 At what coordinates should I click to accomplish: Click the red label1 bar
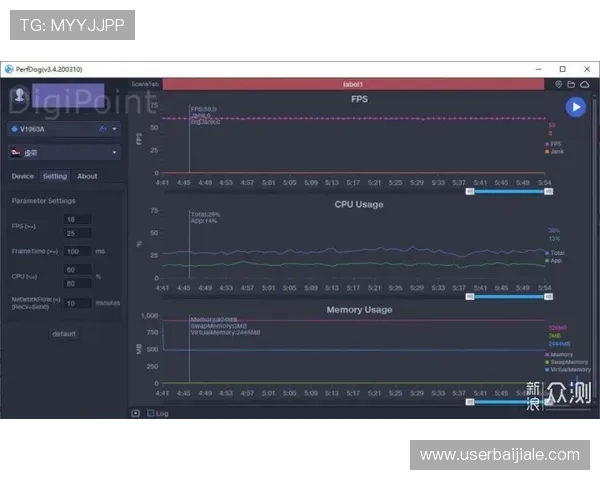pos(355,85)
